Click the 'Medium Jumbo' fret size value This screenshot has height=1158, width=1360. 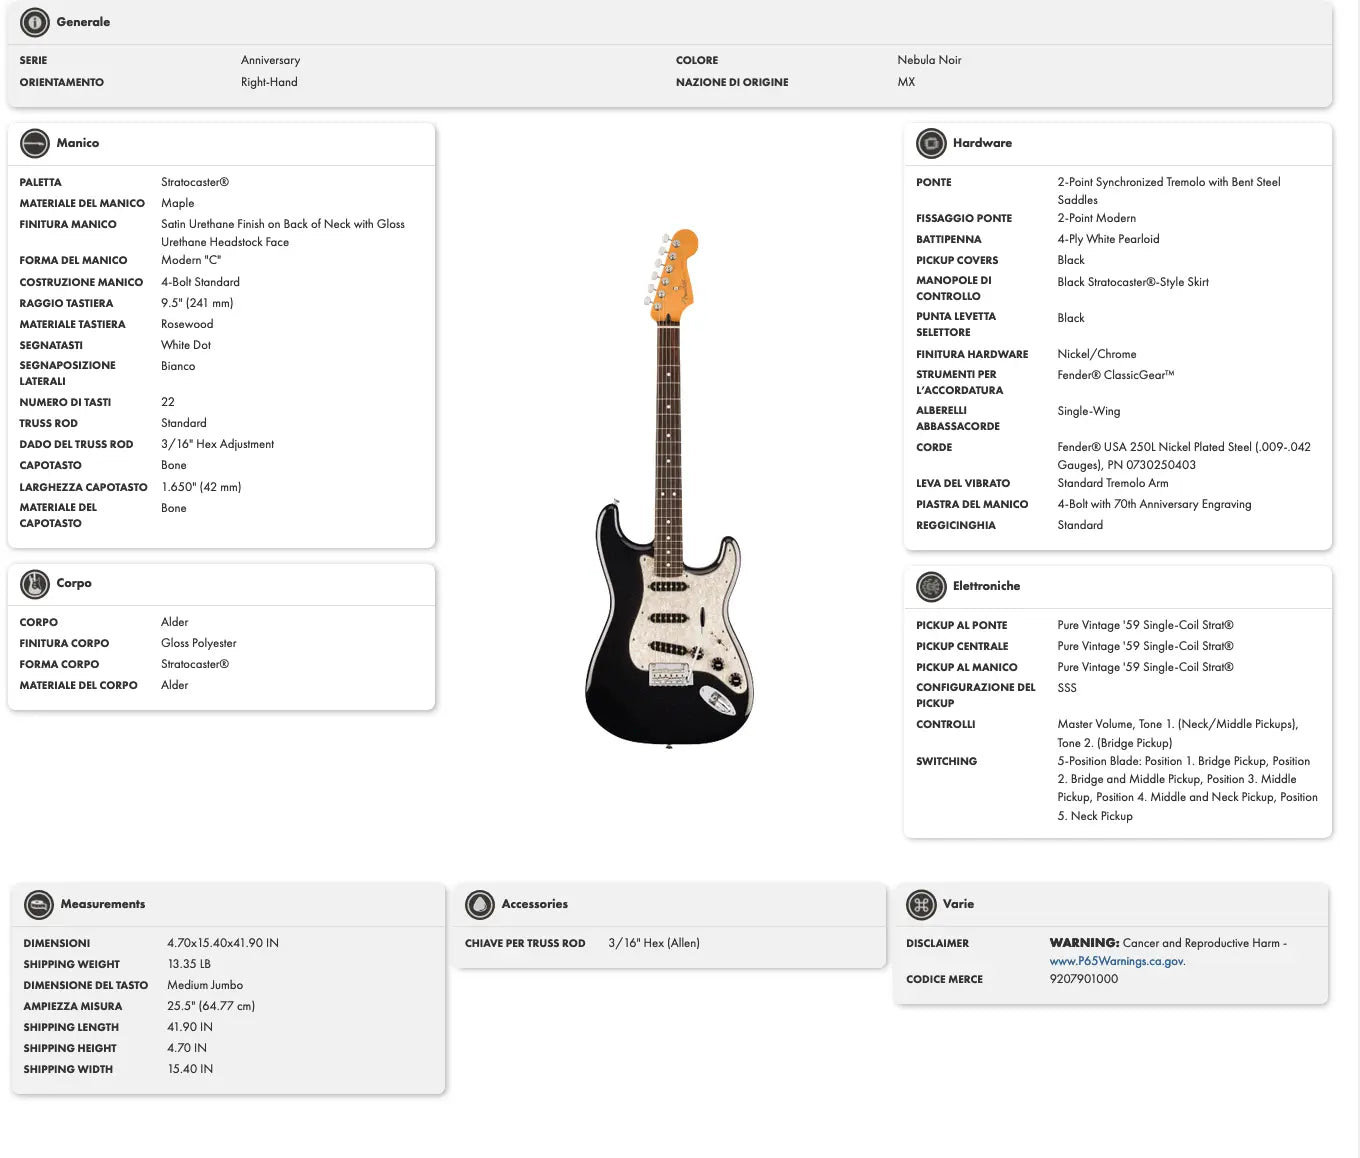pos(205,985)
